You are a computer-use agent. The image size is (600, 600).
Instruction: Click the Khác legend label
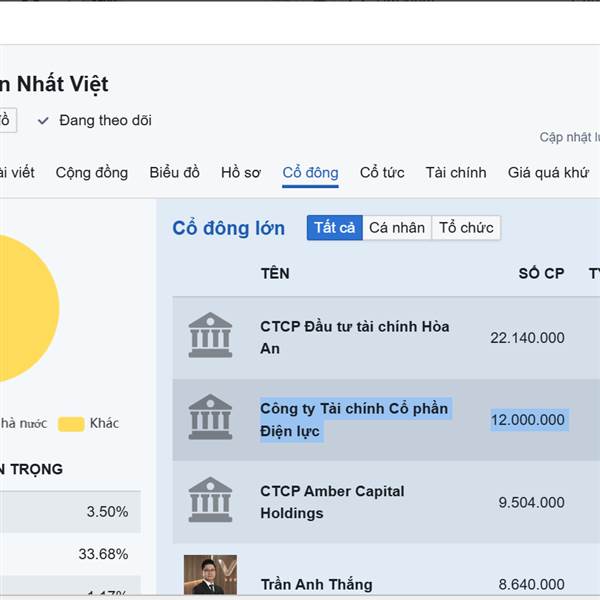pyautogui.click(x=104, y=423)
